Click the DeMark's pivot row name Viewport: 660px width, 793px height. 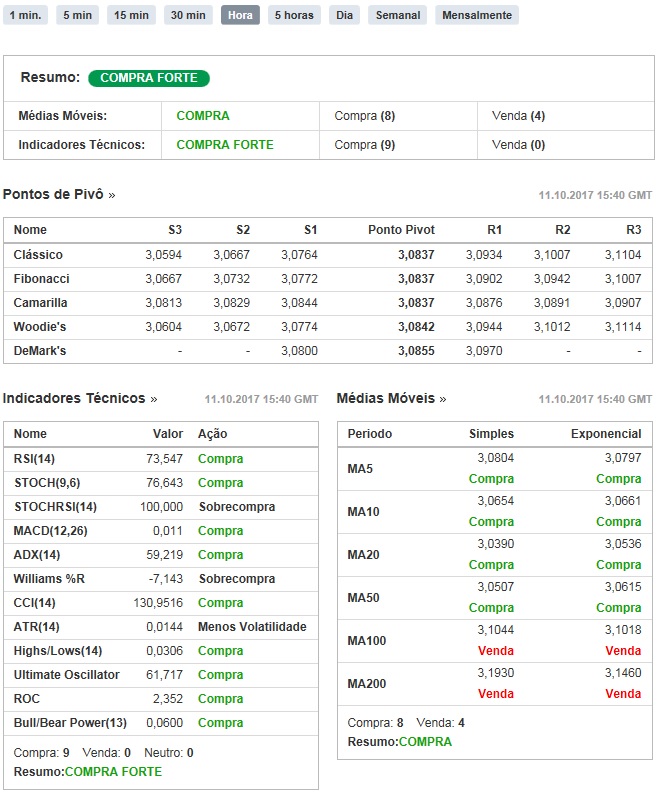[40, 350]
